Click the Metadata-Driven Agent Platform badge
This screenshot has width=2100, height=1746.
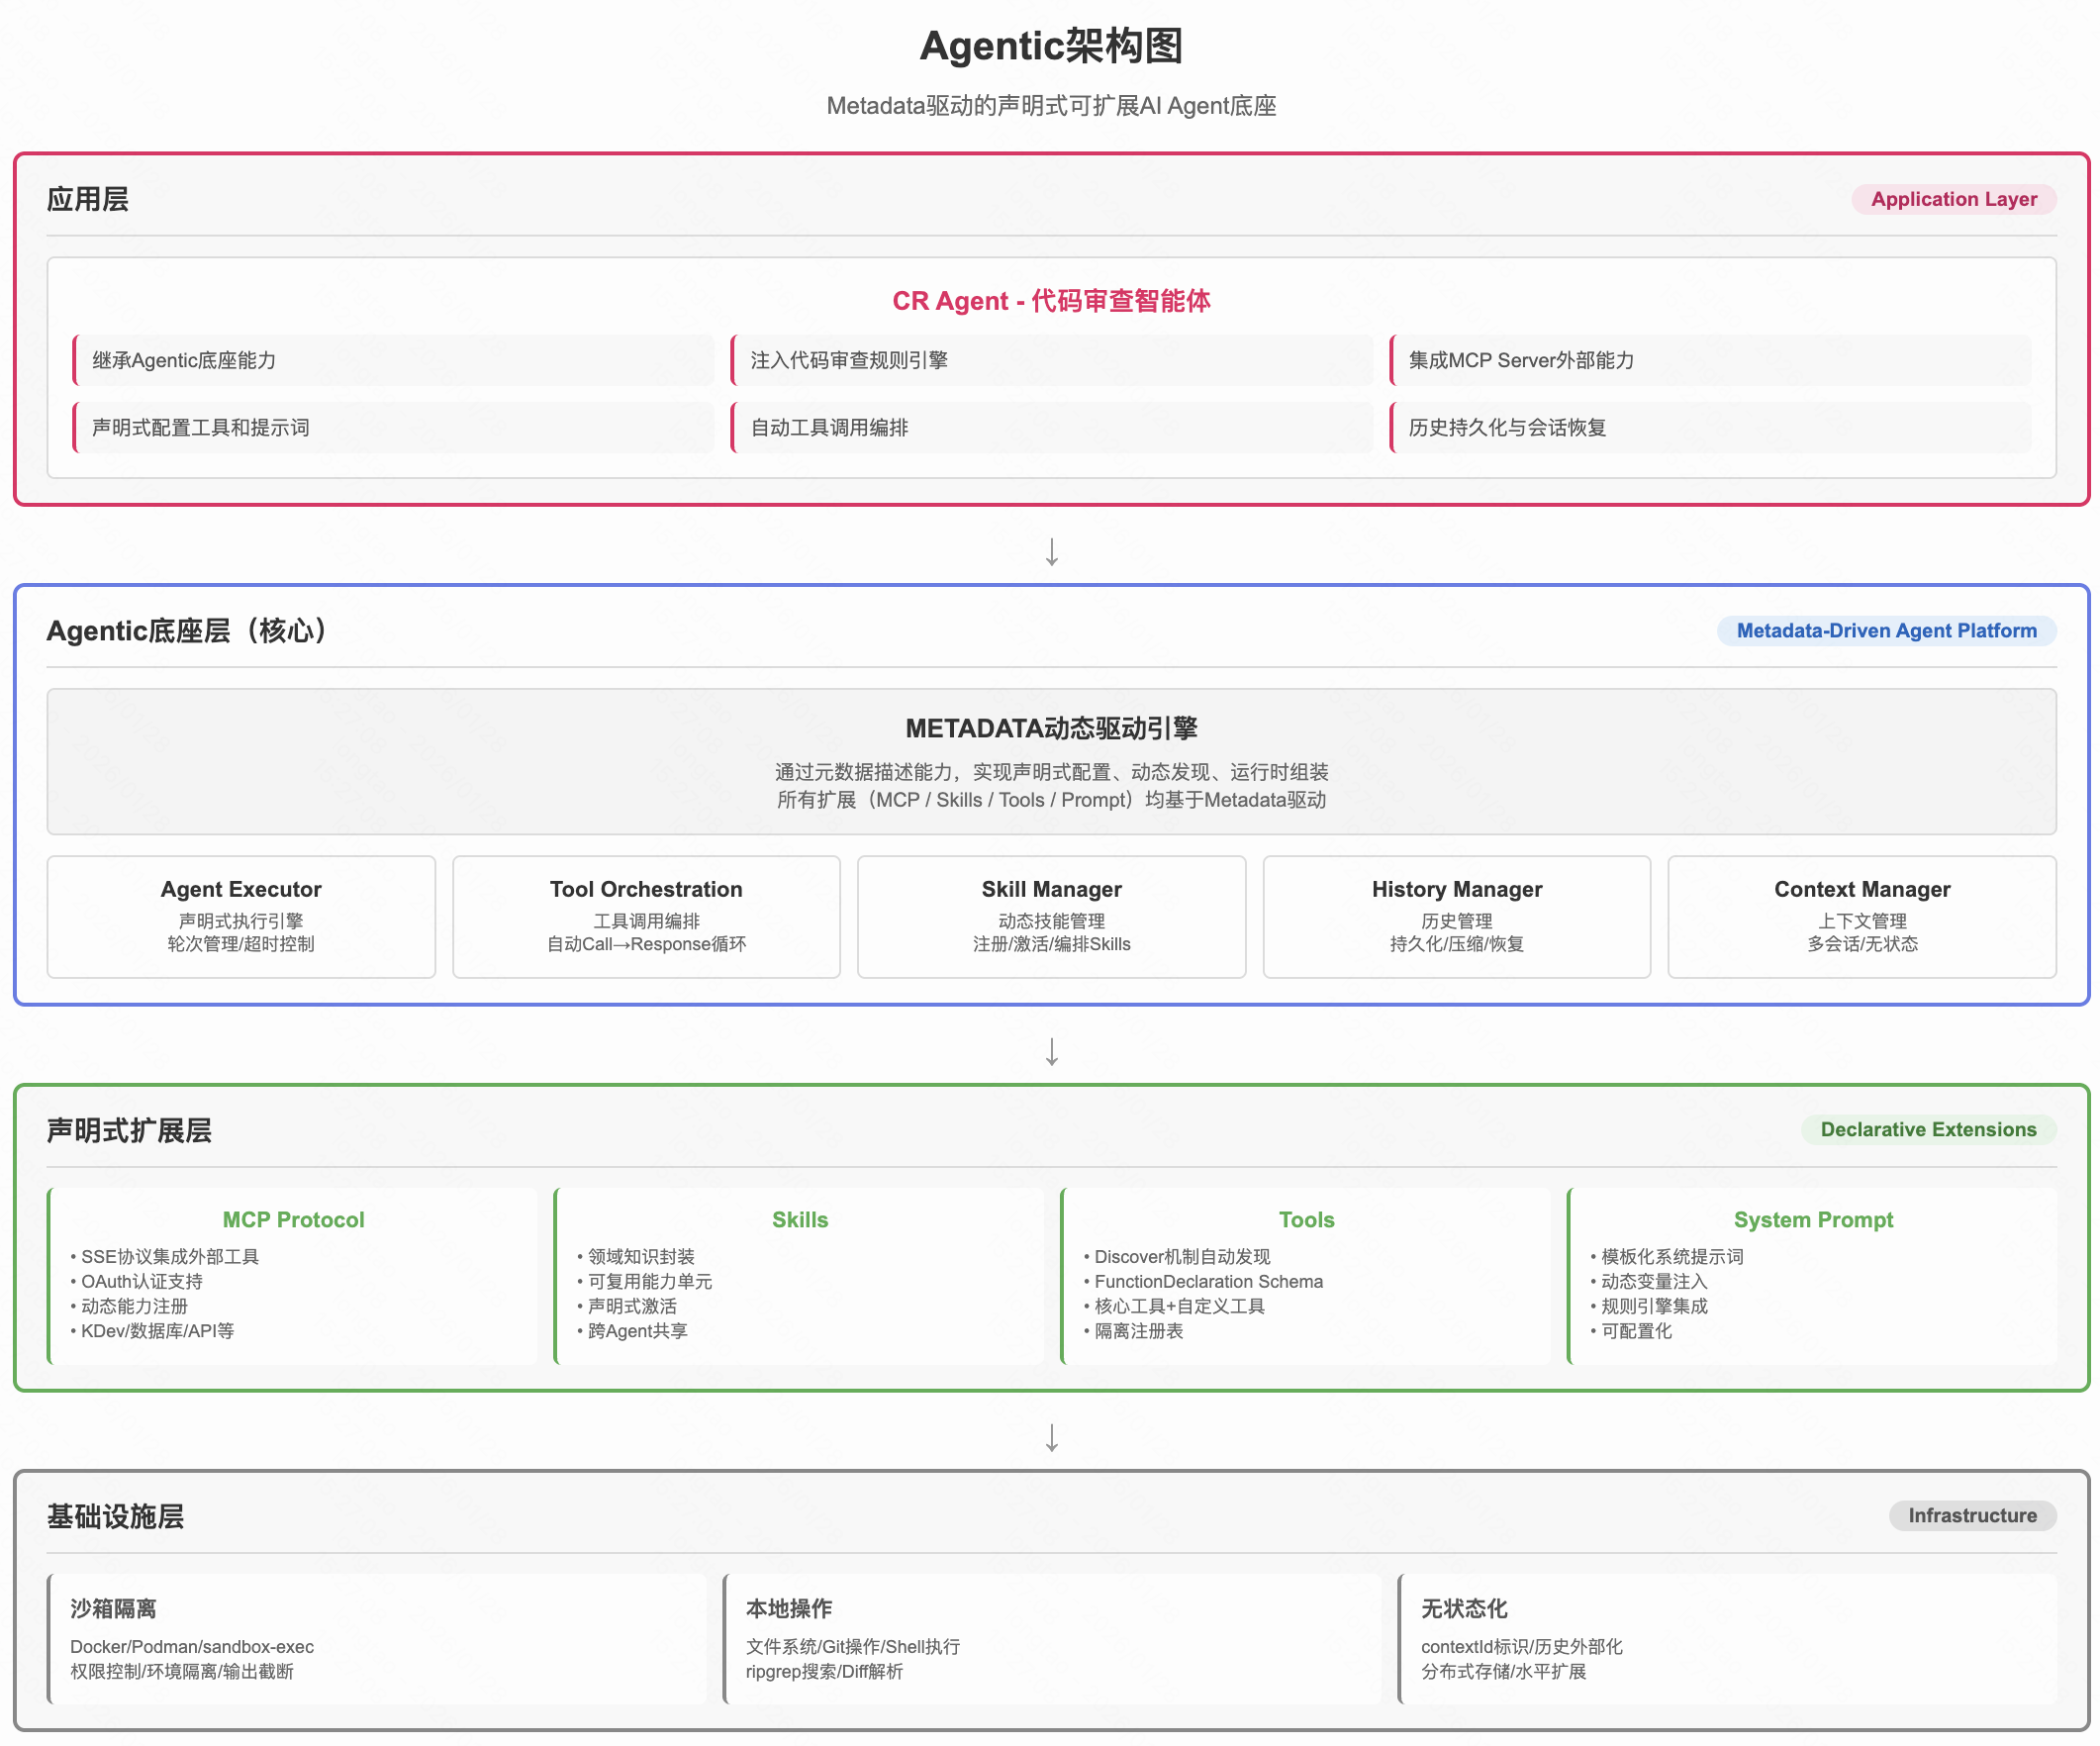(x=1885, y=631)
